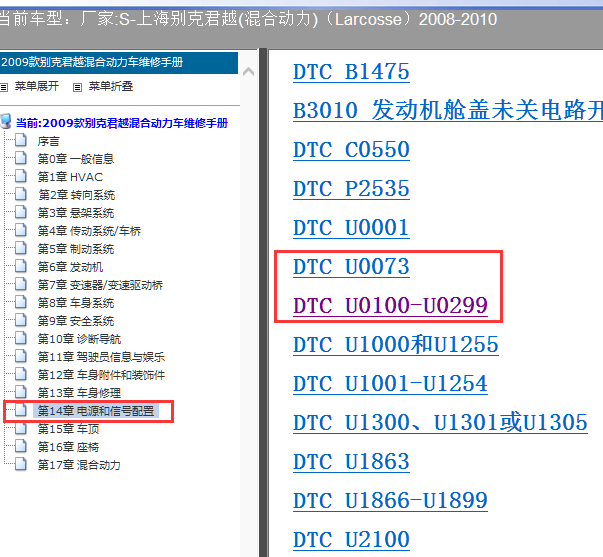Click the tree panel scroll-up arrow
This screenshot has height=557, width=603.
coord(249,72)
